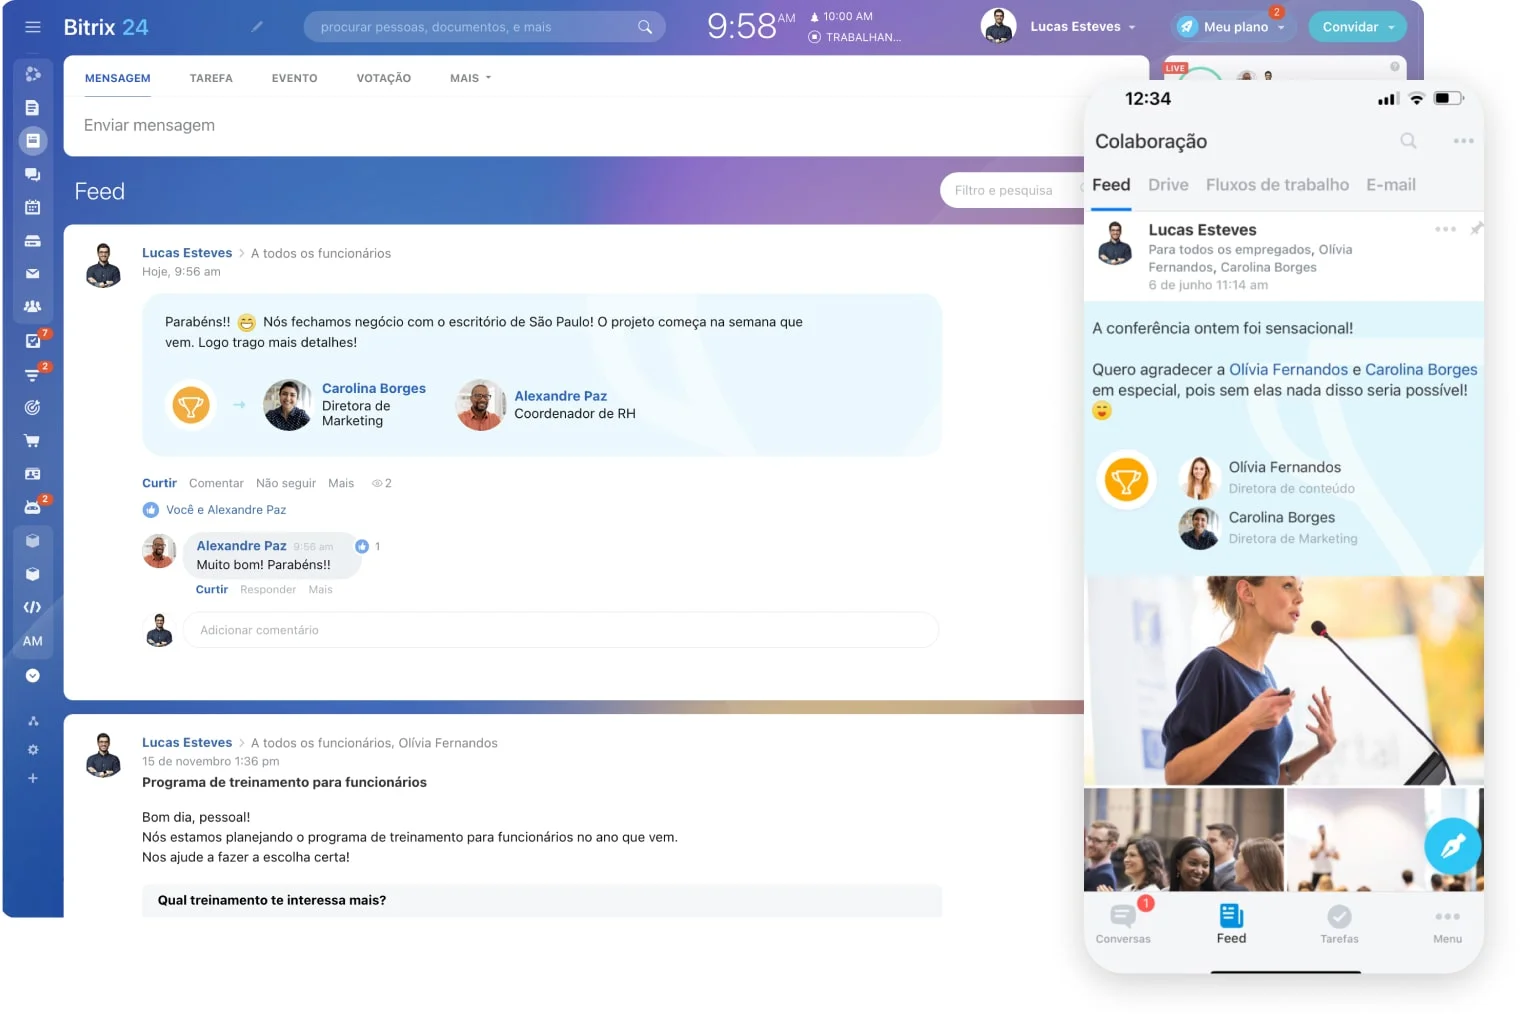Open the Marketing robot icon with badge 2

(32, 506)
